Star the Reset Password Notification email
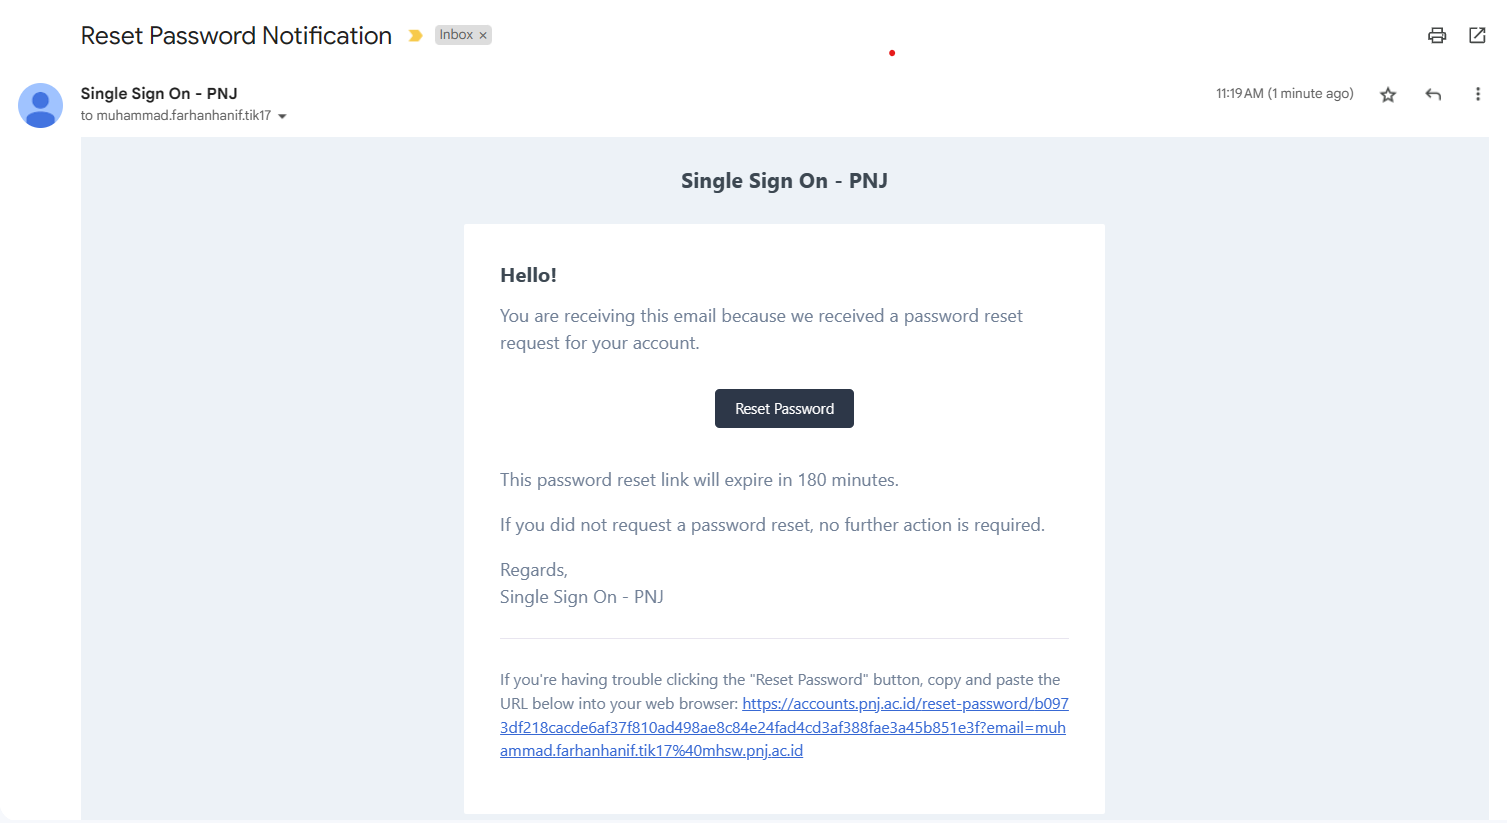1507x823 pixels. pyautogui.click(x=1388, y=95)
